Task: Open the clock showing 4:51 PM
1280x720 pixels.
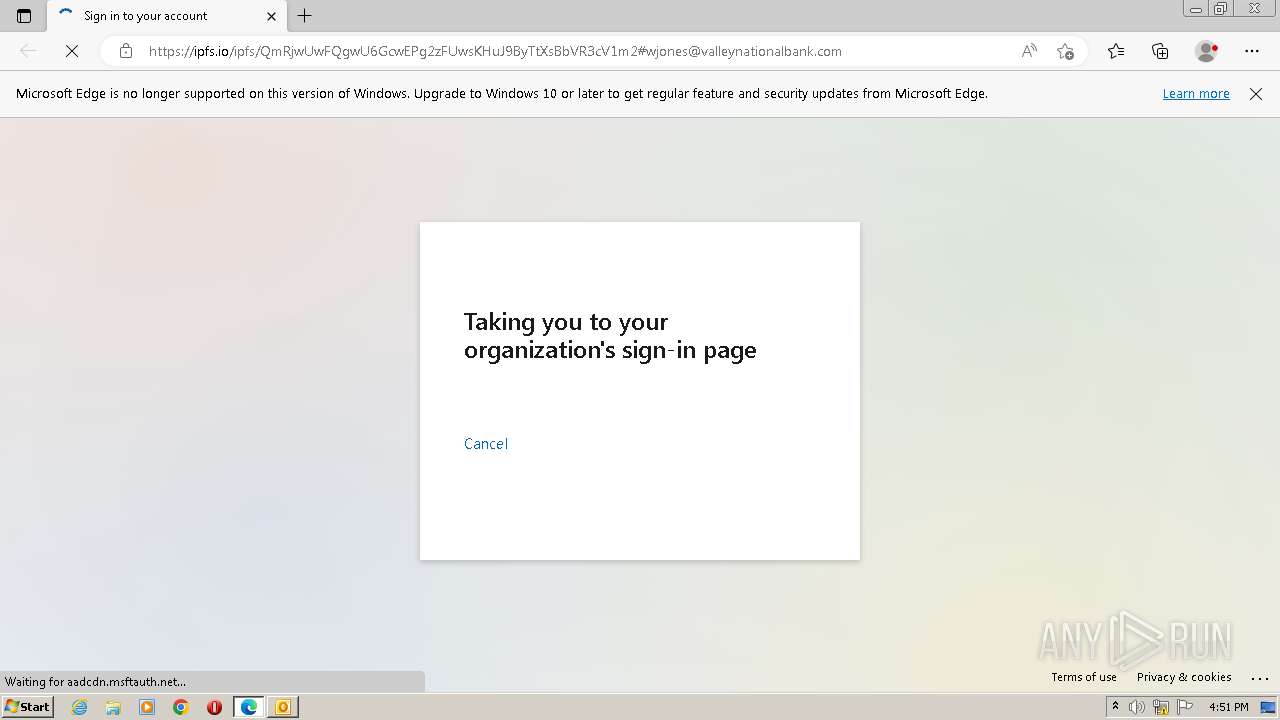Action: [1229, 707]
